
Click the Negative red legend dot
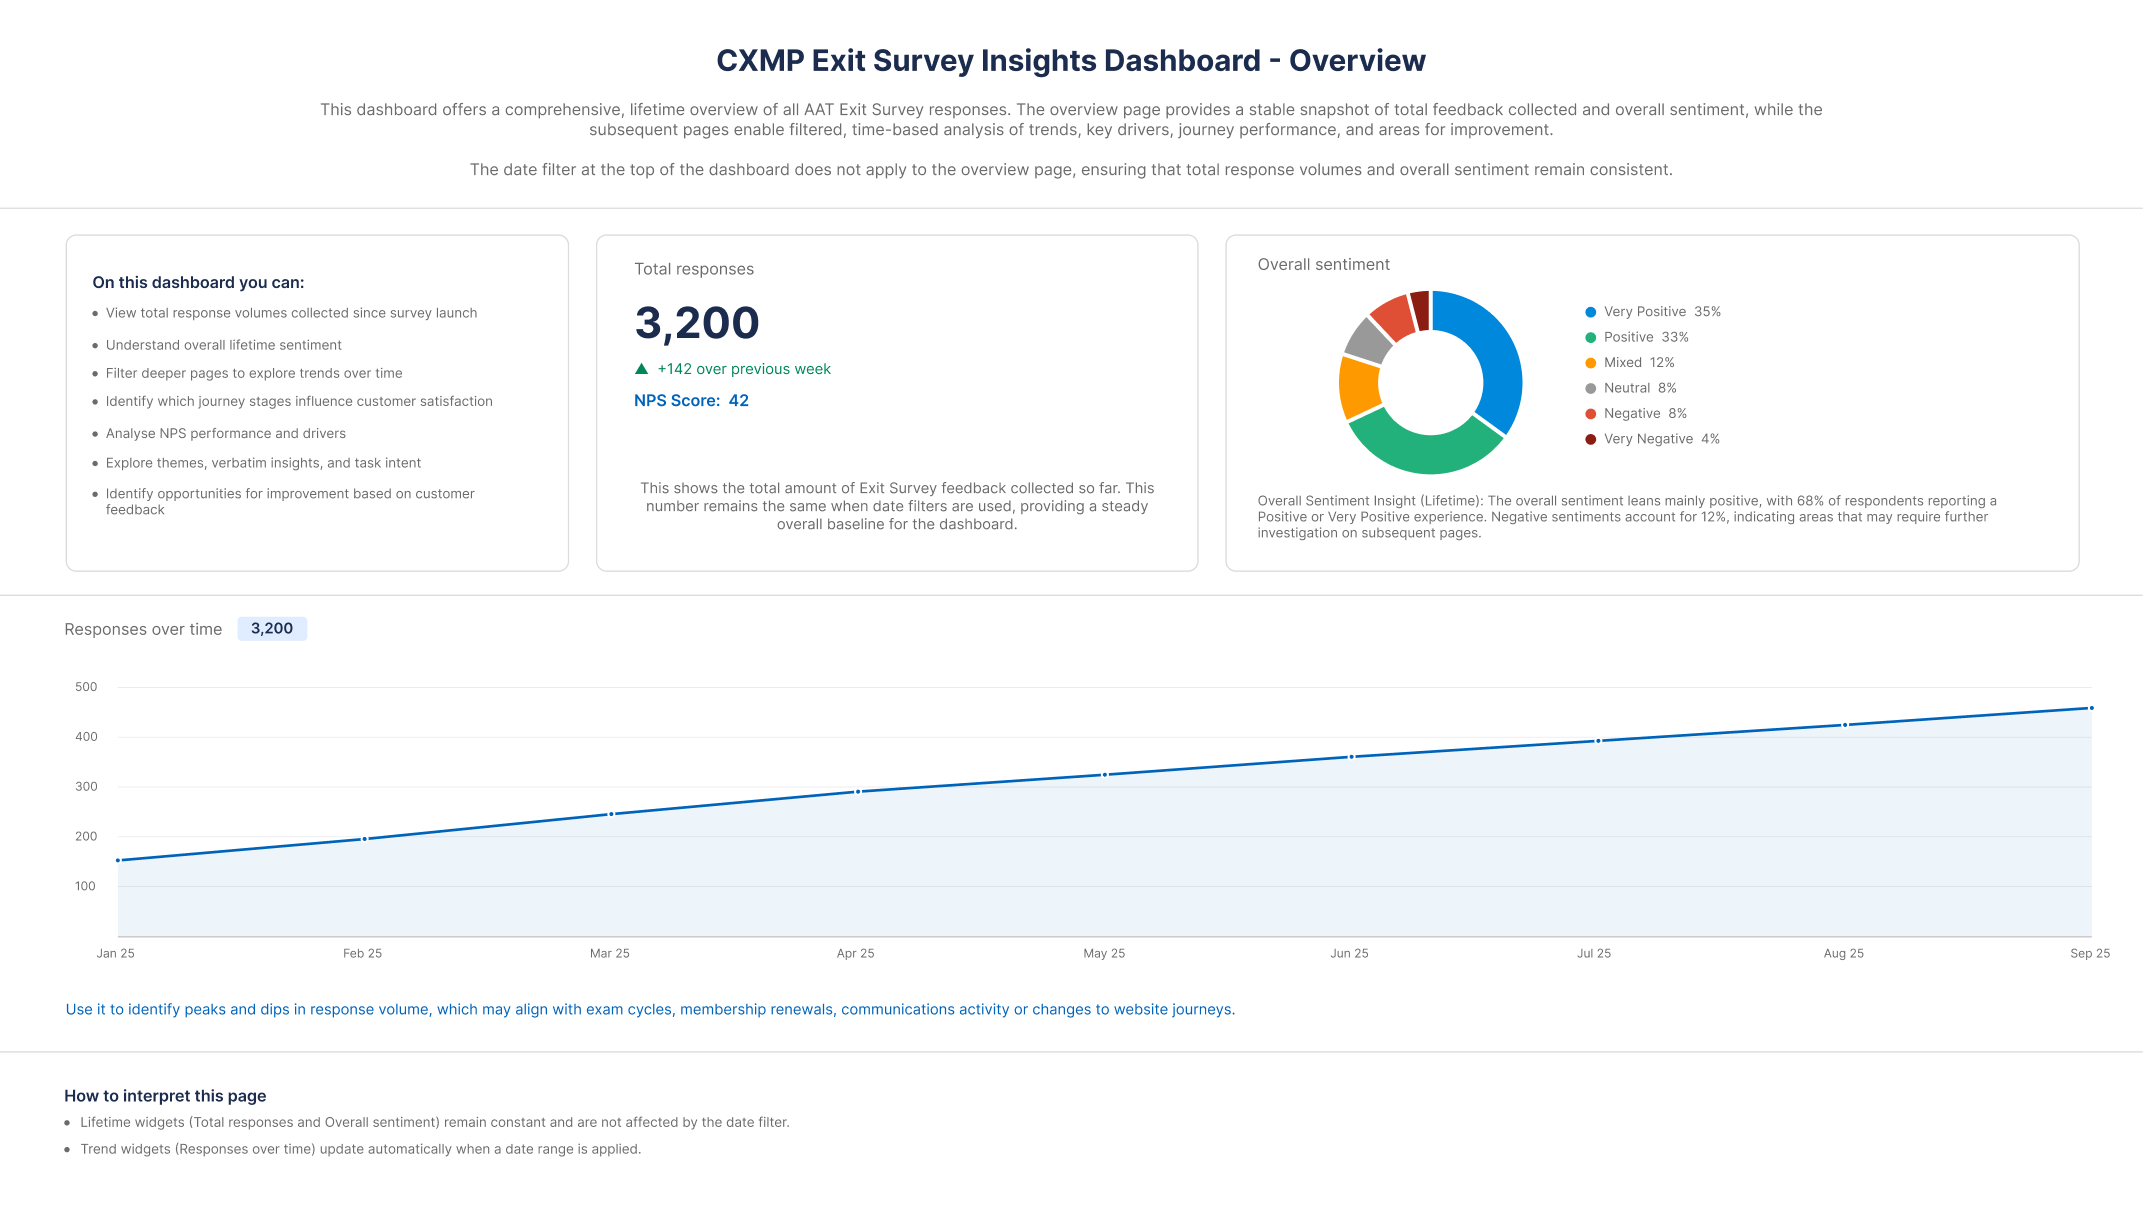point(1590,414)
